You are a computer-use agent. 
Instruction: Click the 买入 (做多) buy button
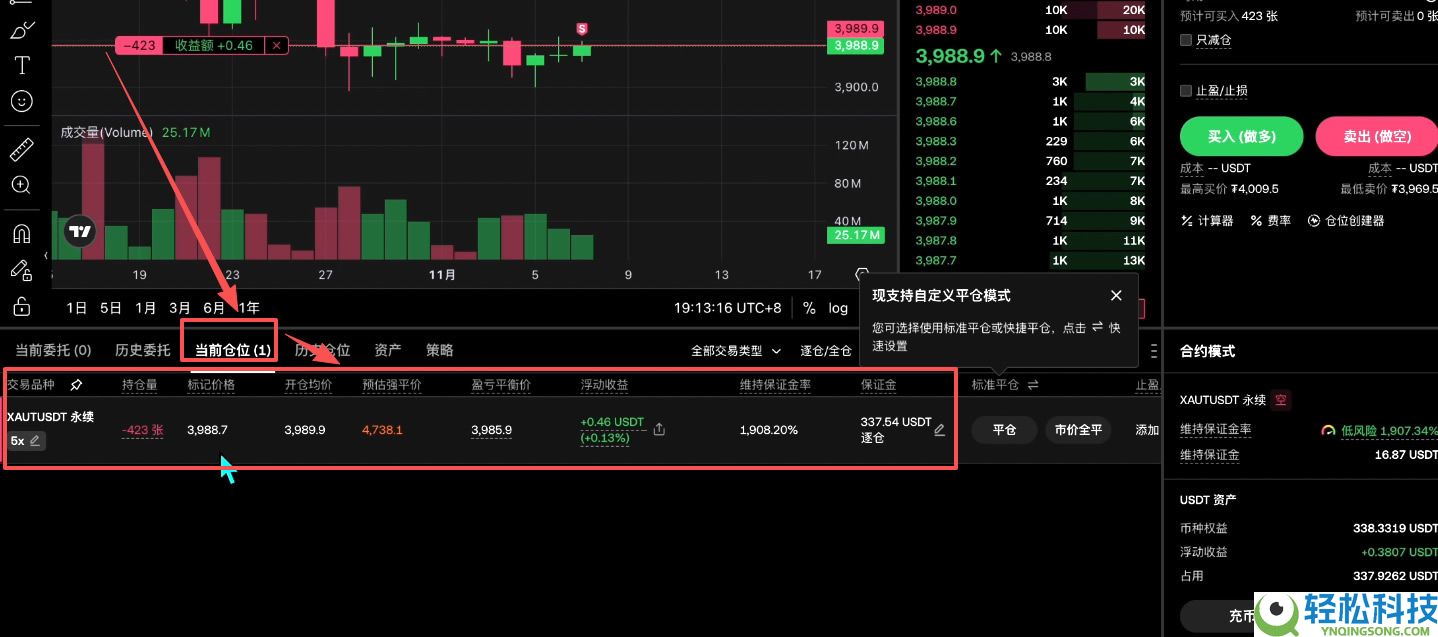point(1241,136)
